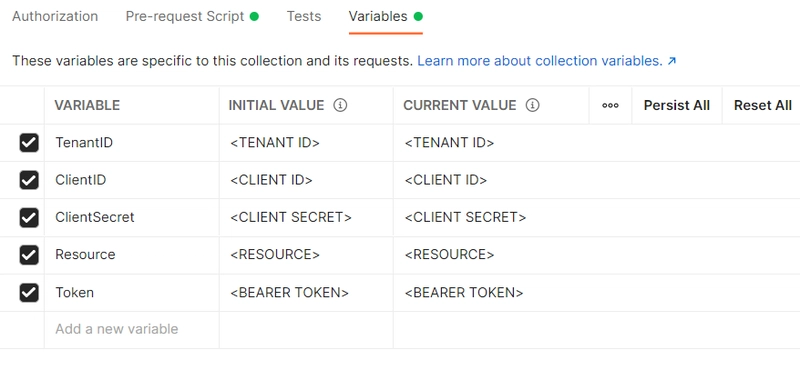Viewport: 800px width, 380px height.
Task: Click the Reset All button
Action: click(762, 105)
